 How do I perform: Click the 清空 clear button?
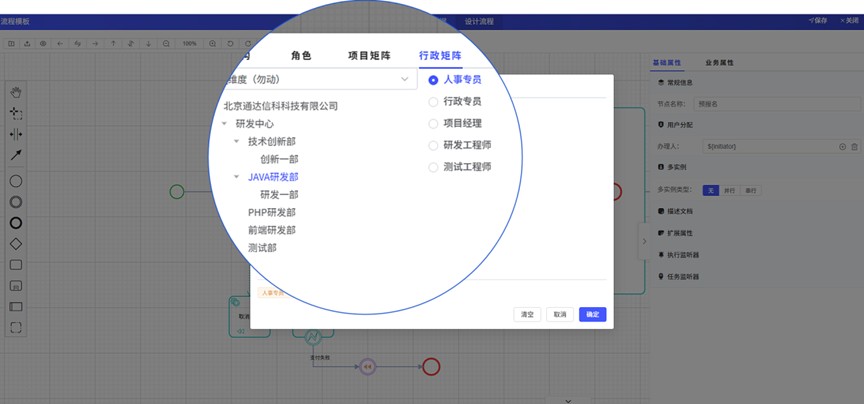point(527,314)
